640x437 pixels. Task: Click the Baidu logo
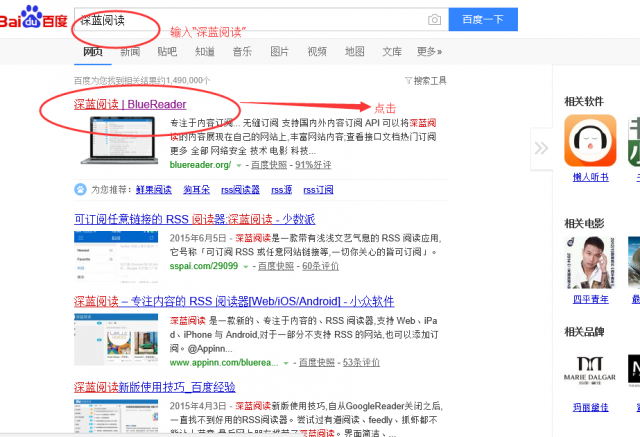[x=33, y=17]
